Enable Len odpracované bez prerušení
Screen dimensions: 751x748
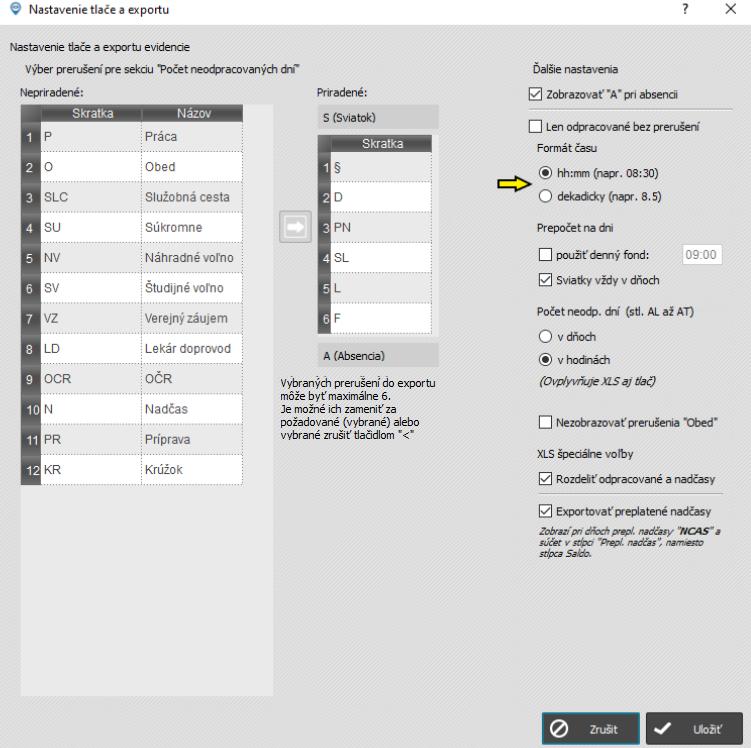tap(536, 127)
